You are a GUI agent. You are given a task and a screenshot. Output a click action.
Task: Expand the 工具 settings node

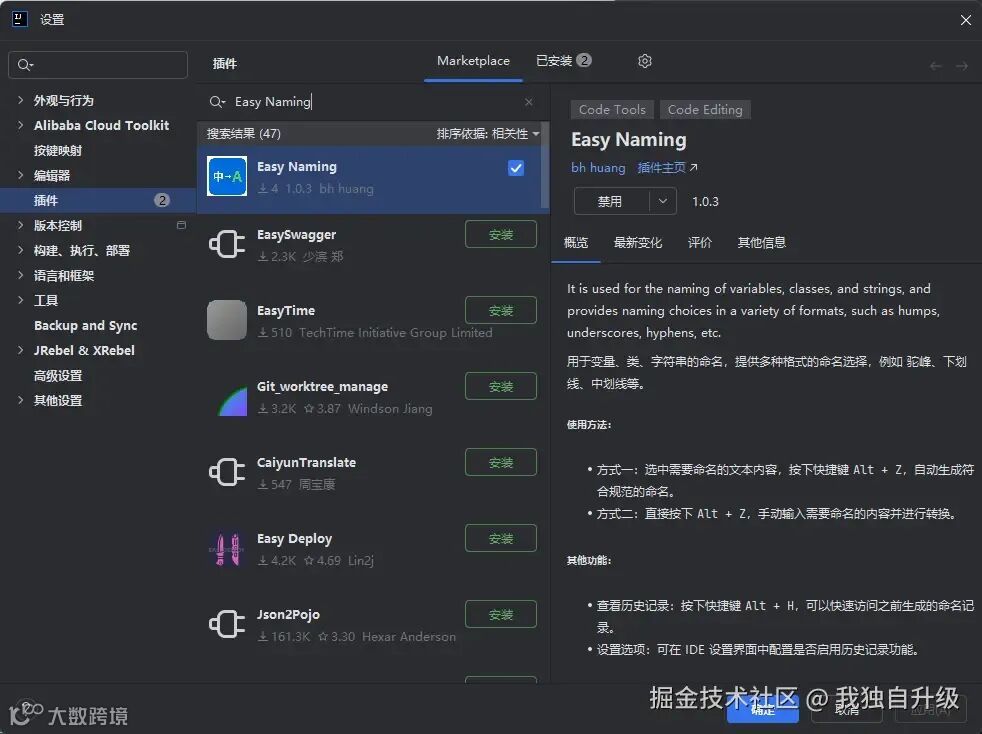[x=21, y=300]
